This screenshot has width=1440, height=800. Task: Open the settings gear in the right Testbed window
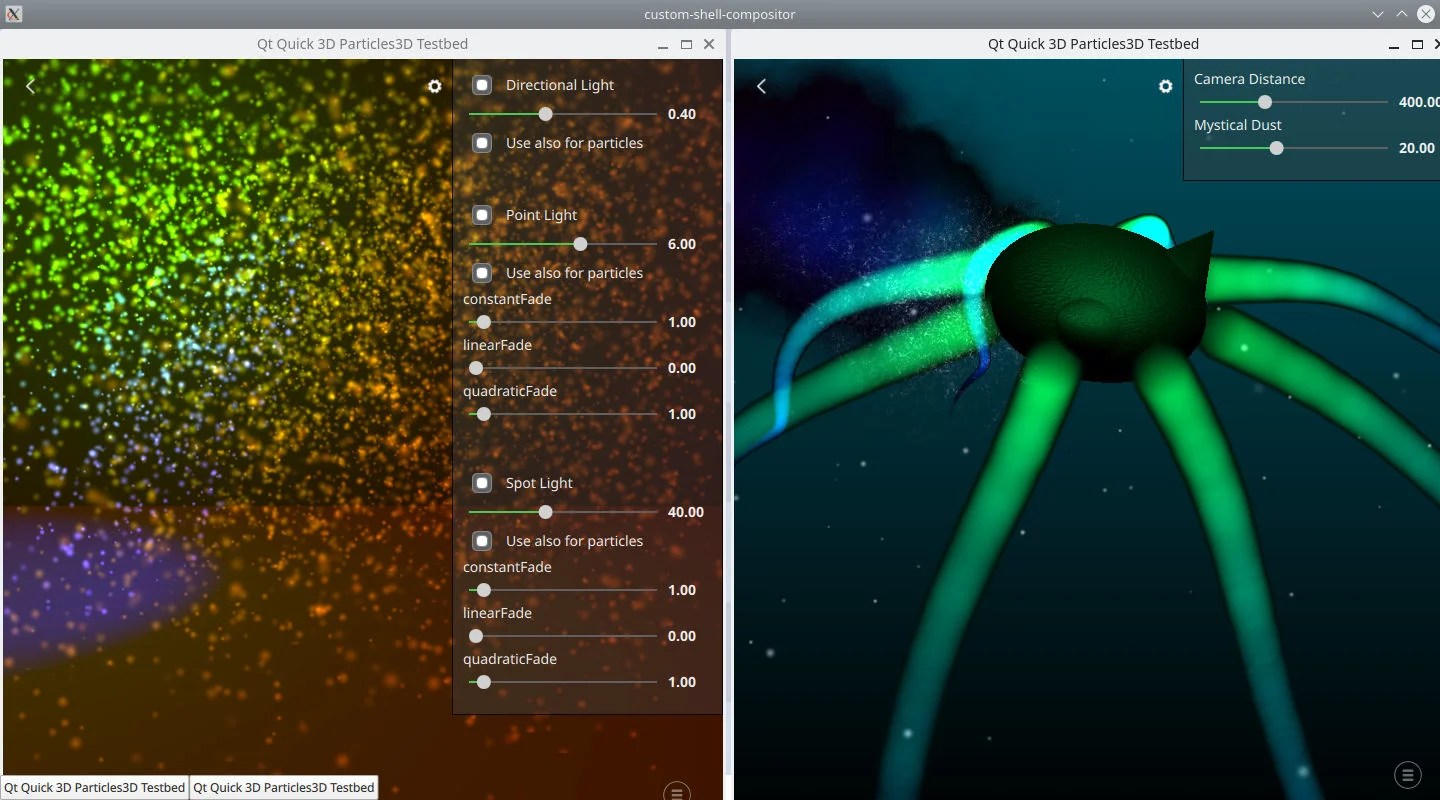(x=1166, y=86)
